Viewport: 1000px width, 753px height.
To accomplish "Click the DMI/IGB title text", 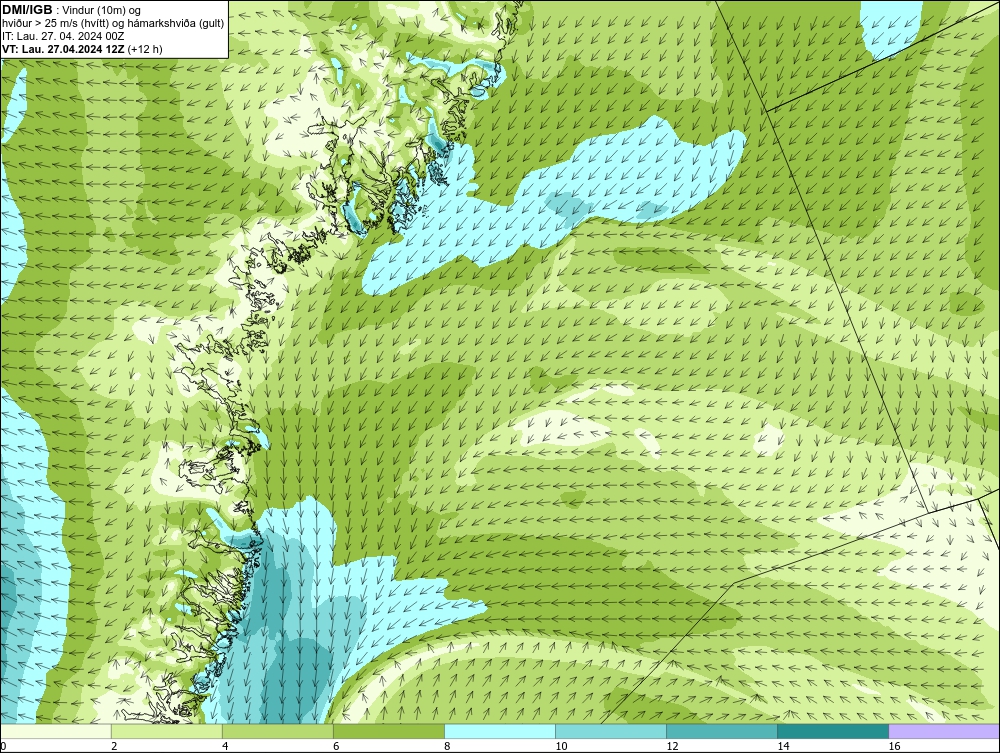I will coord(27,10).
